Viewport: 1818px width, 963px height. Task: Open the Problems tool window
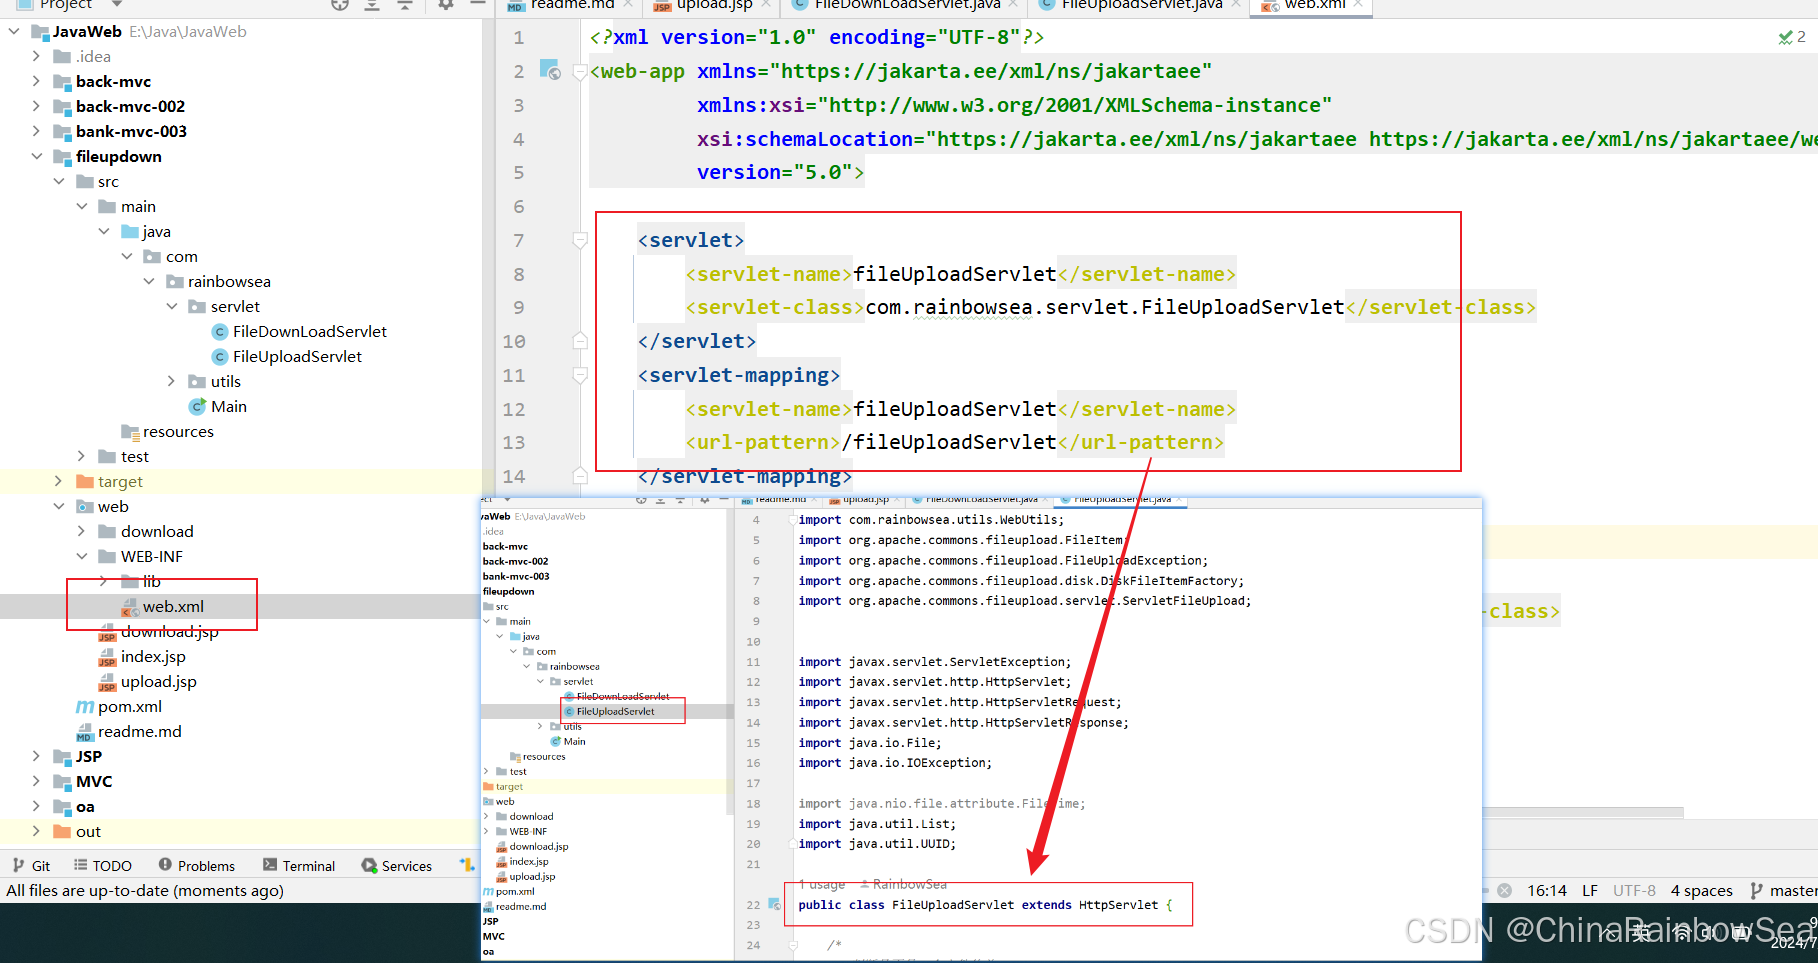point(197,866)
